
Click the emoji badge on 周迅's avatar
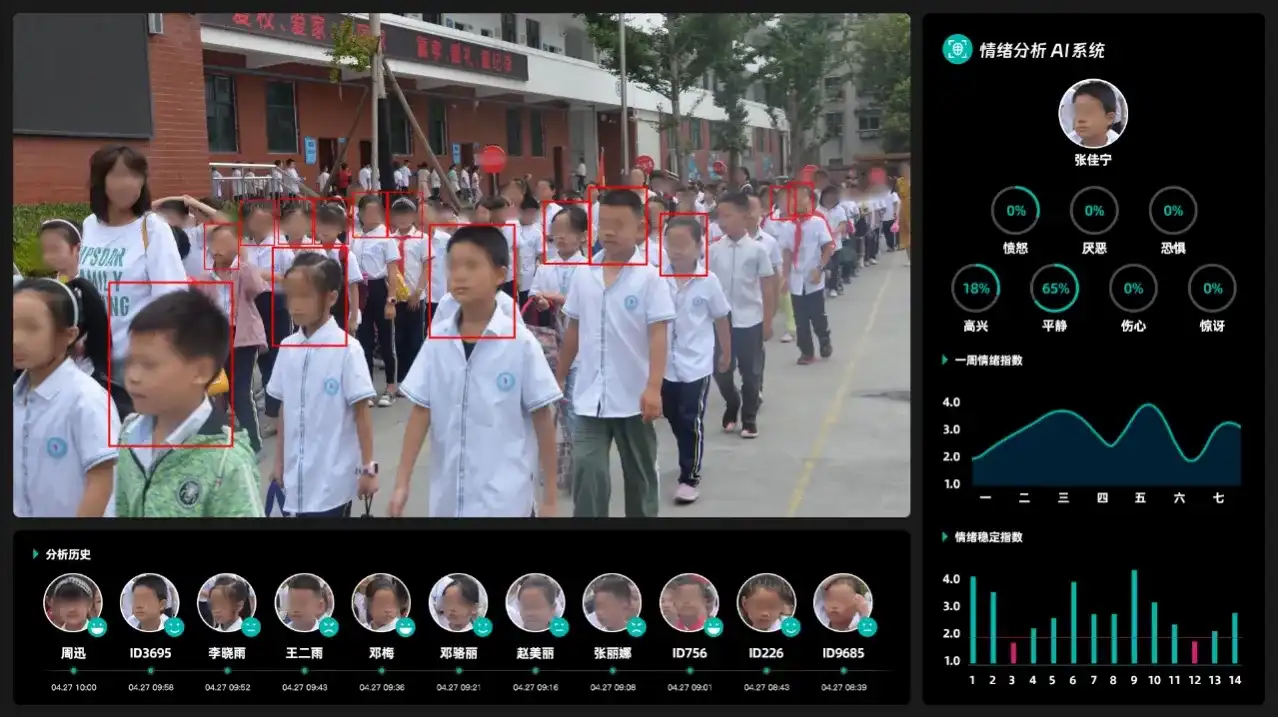(x=97, y=627)
